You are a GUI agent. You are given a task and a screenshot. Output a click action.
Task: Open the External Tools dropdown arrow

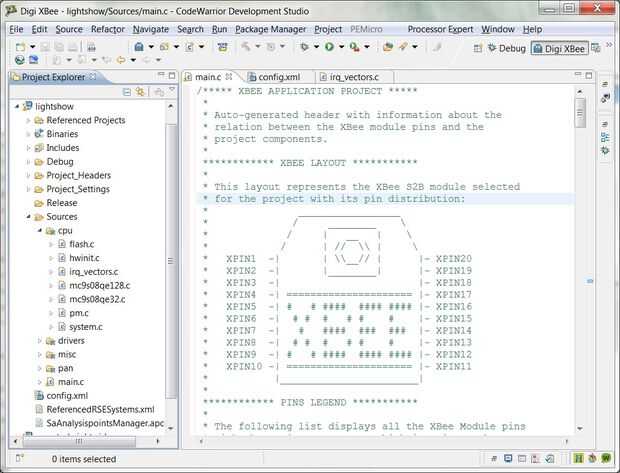tap(367, 47)
